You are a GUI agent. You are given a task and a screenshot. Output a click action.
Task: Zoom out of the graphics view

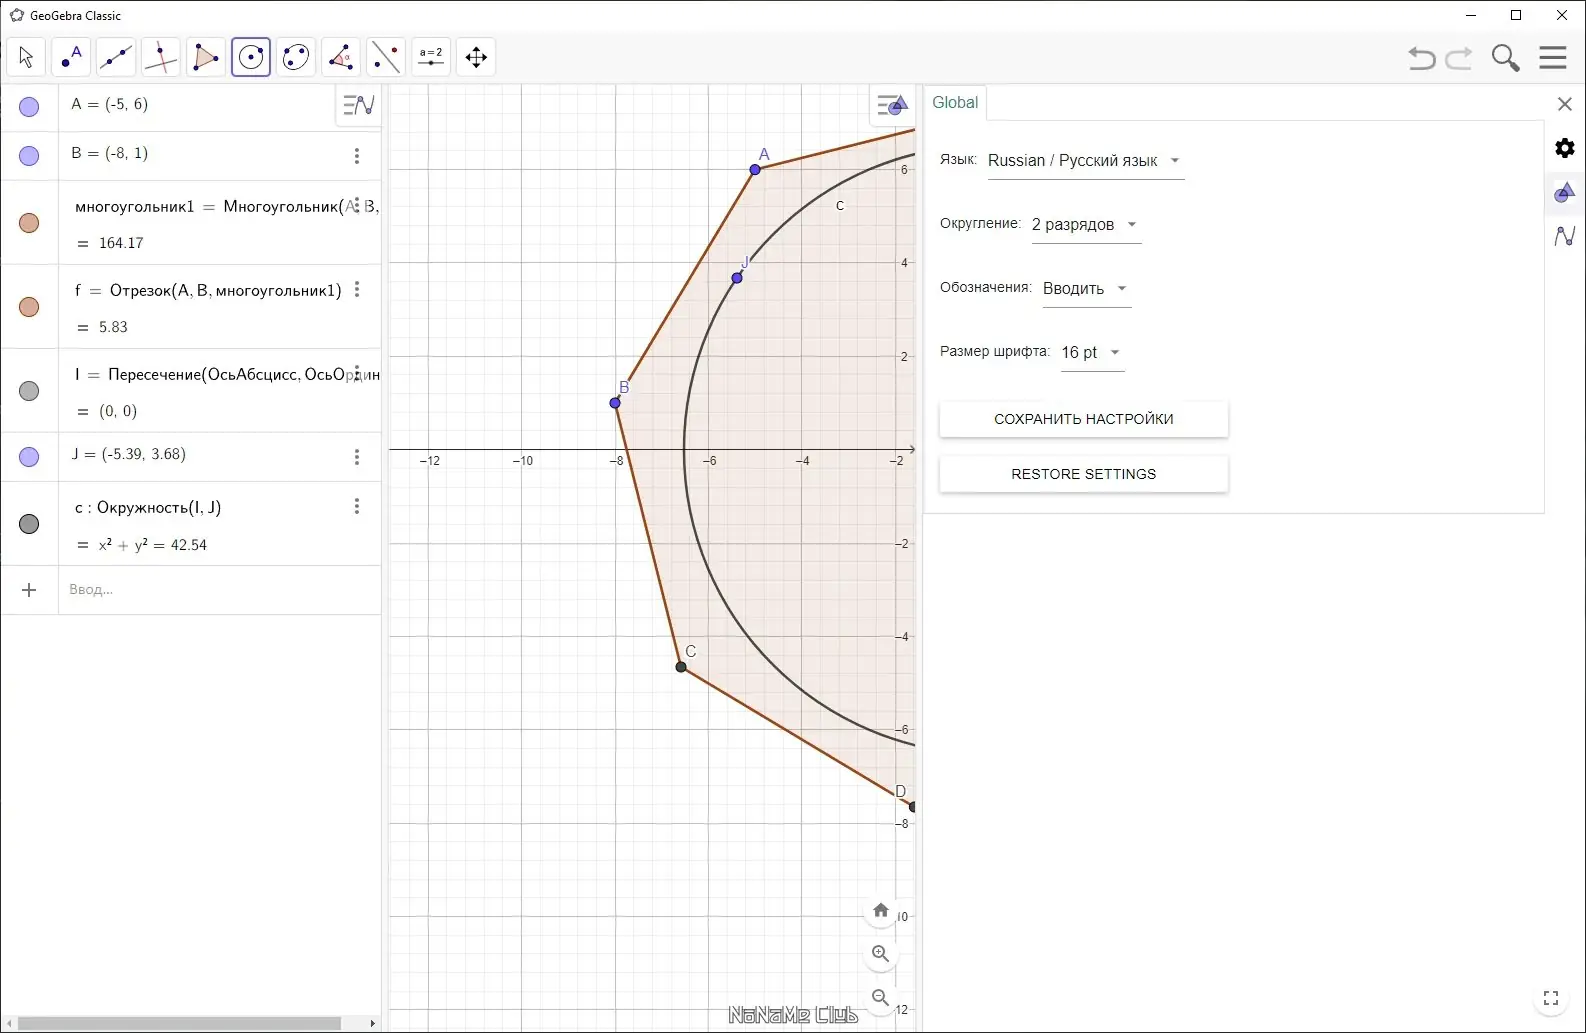click(x=881, y=998)
